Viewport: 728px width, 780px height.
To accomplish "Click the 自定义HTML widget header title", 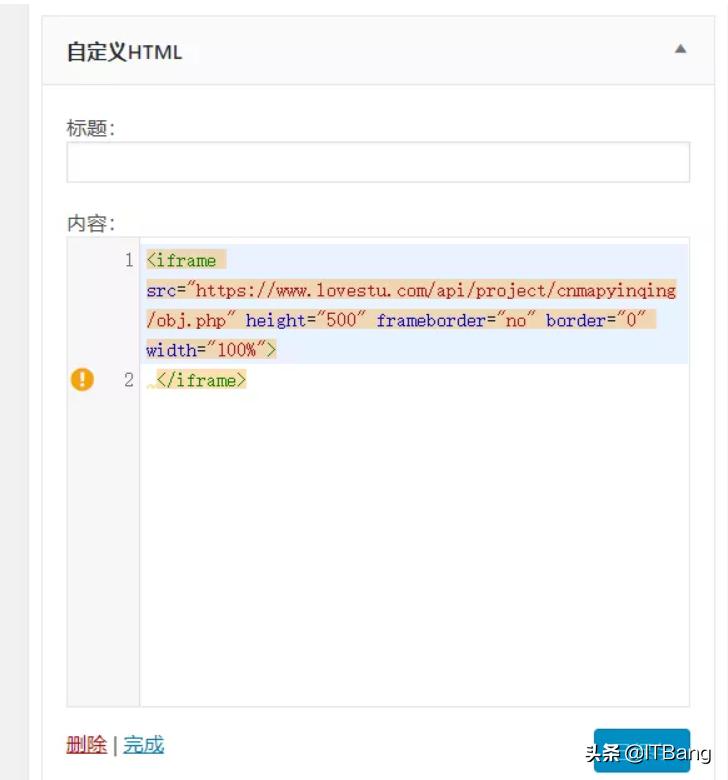I will pos(124,52).
